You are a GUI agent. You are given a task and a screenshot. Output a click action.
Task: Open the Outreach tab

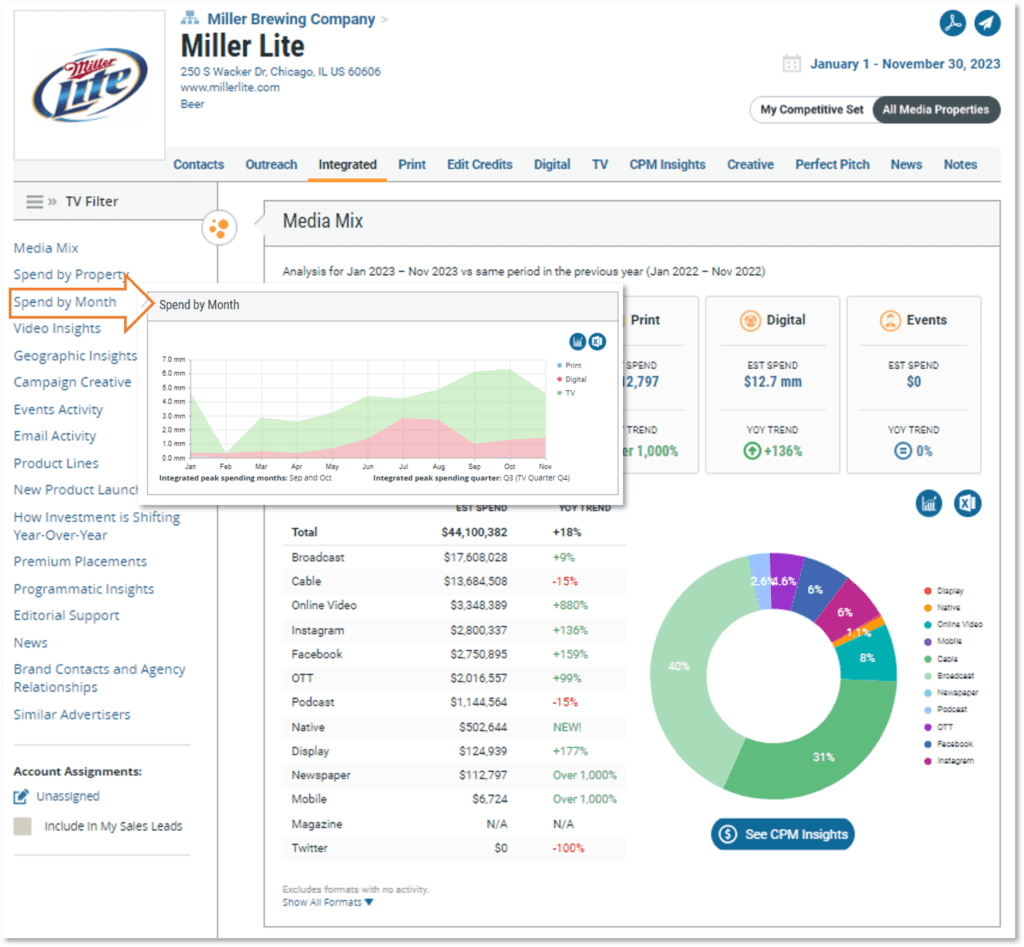(x=271, y=165)
